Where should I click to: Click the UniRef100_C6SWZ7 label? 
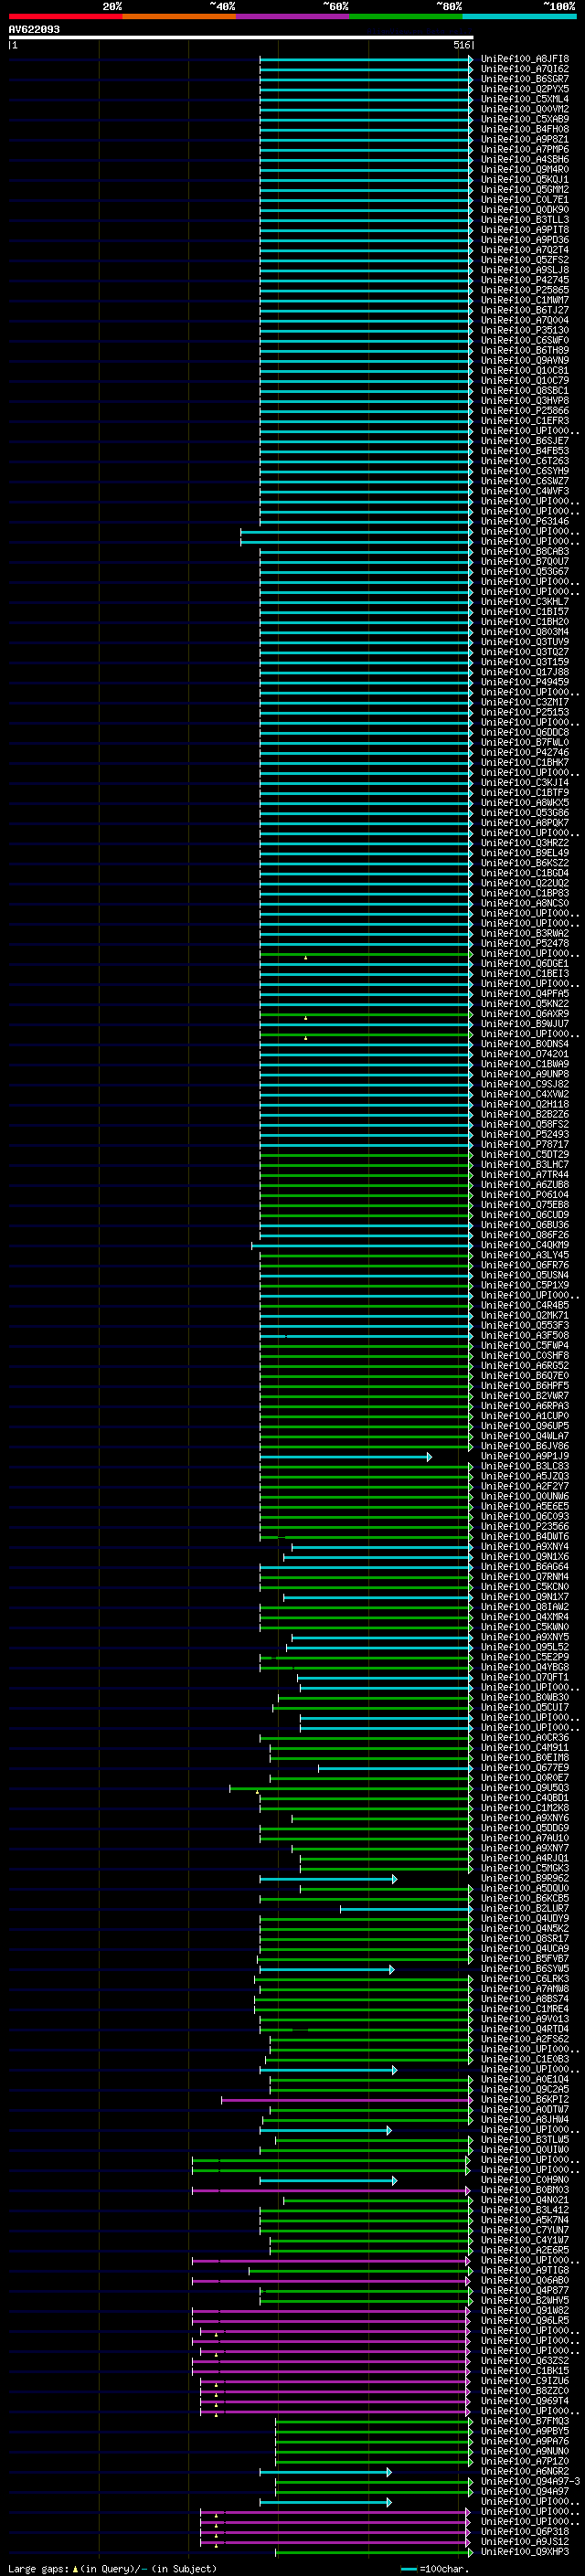tap(525, 481)
